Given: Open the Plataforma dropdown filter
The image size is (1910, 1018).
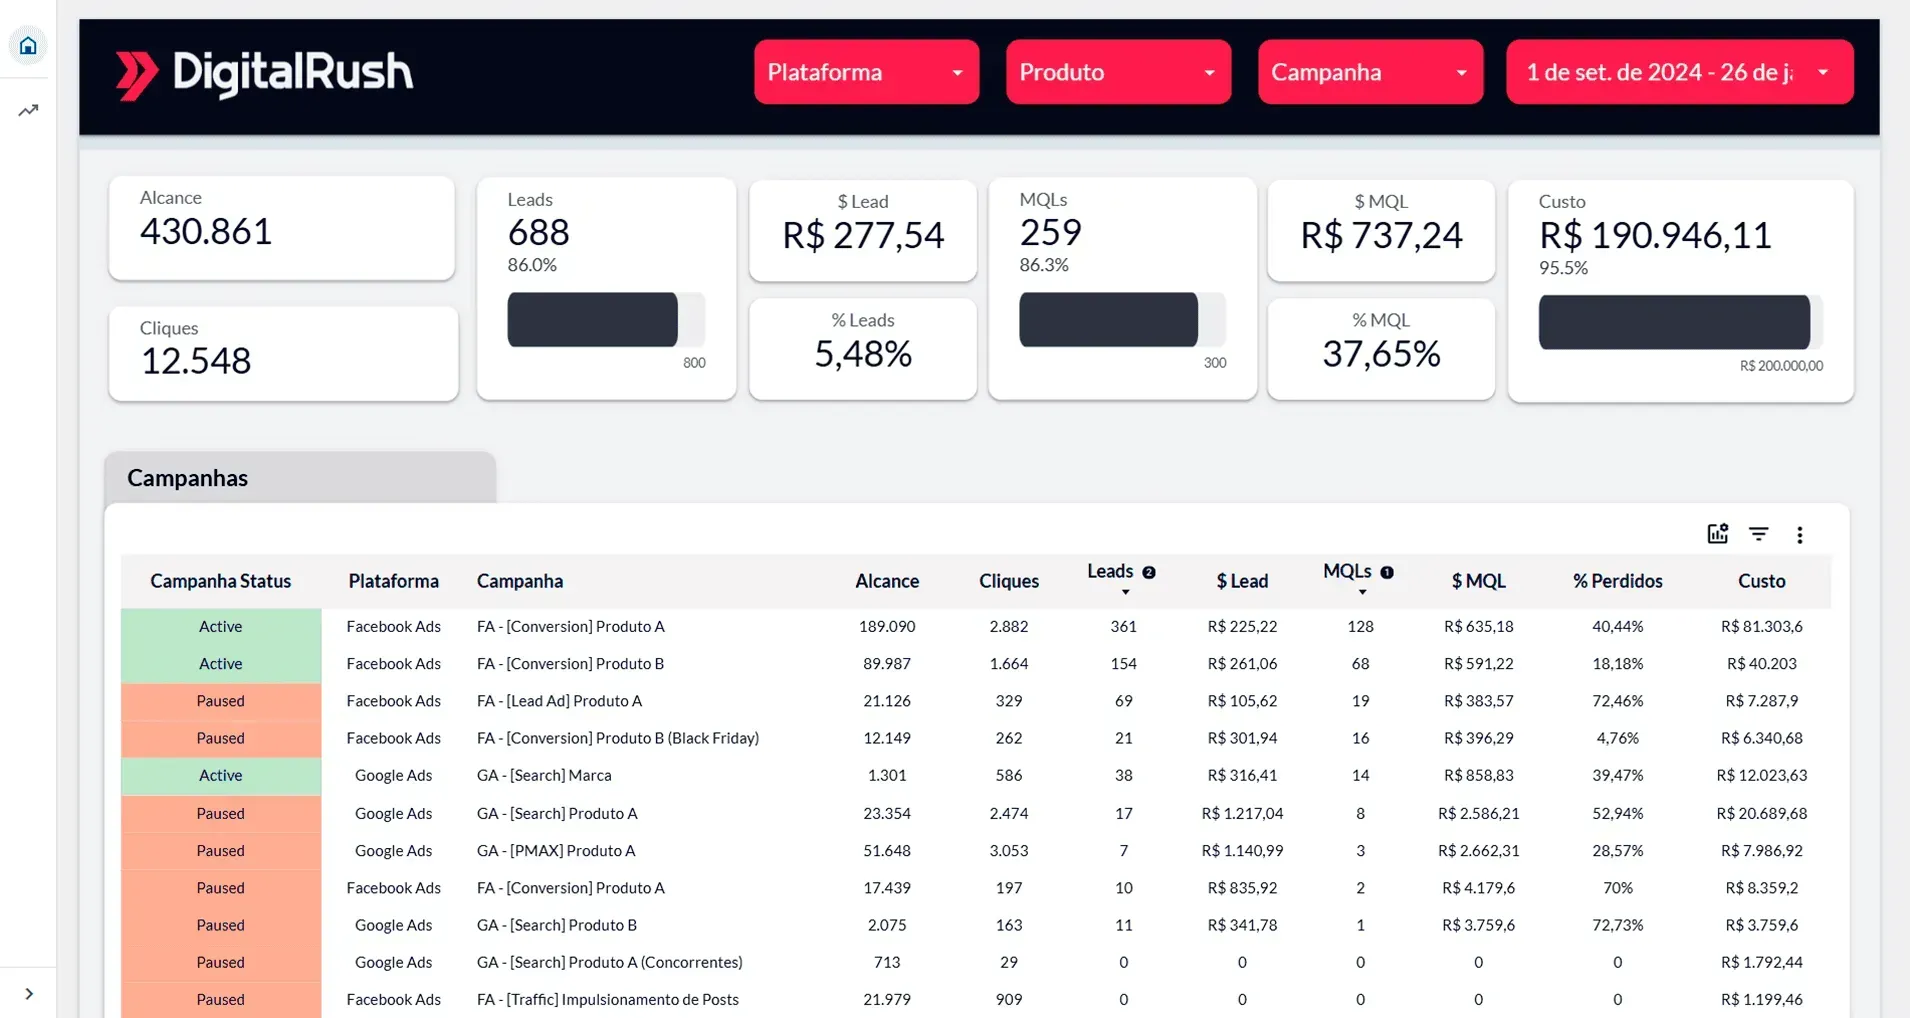Looking at the screenshot, I should (866, 72).
